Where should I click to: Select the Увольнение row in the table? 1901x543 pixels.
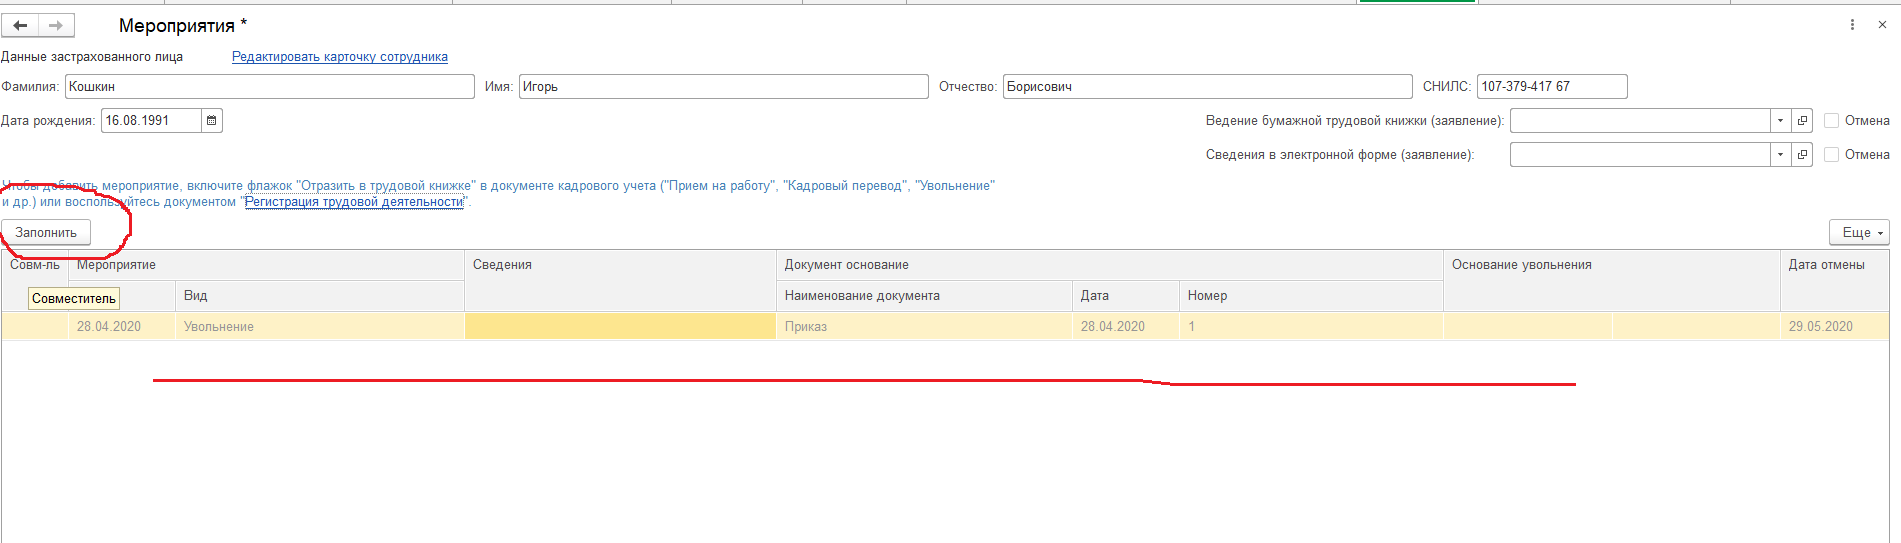(218, 327)
